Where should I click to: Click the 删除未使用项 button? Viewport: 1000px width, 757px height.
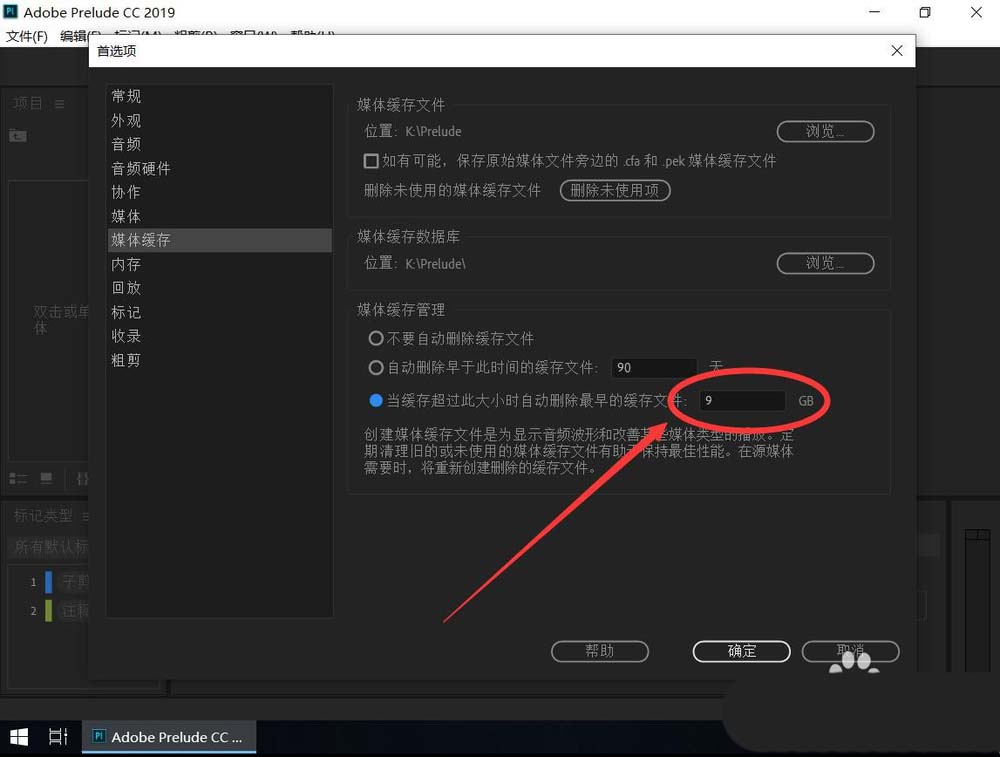coord(614,190)
